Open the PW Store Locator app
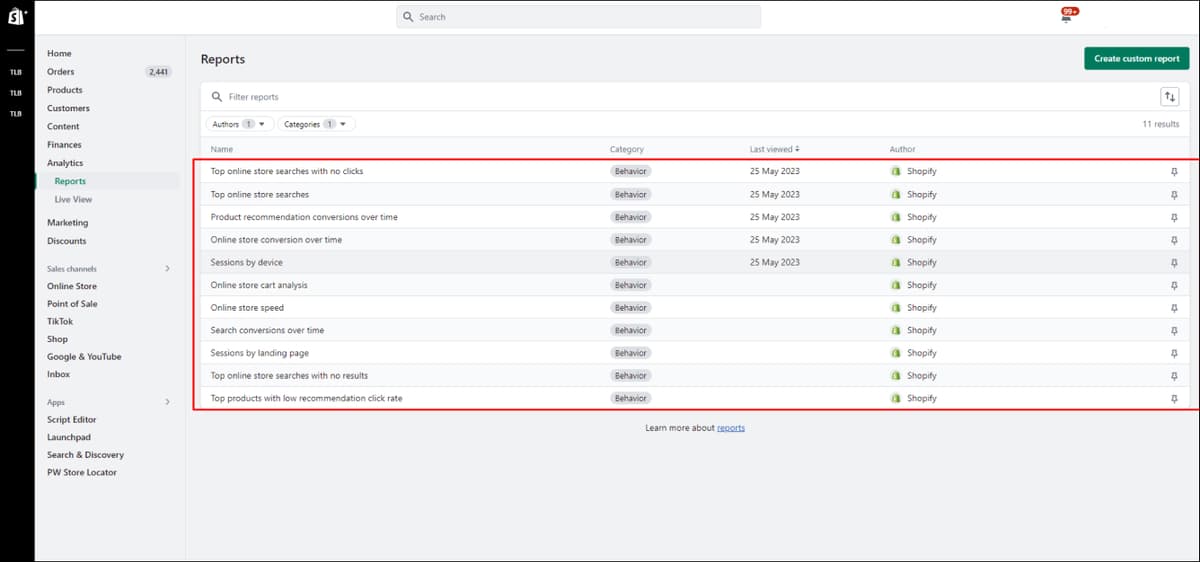The image size is (1200, 562). point(82,472)
